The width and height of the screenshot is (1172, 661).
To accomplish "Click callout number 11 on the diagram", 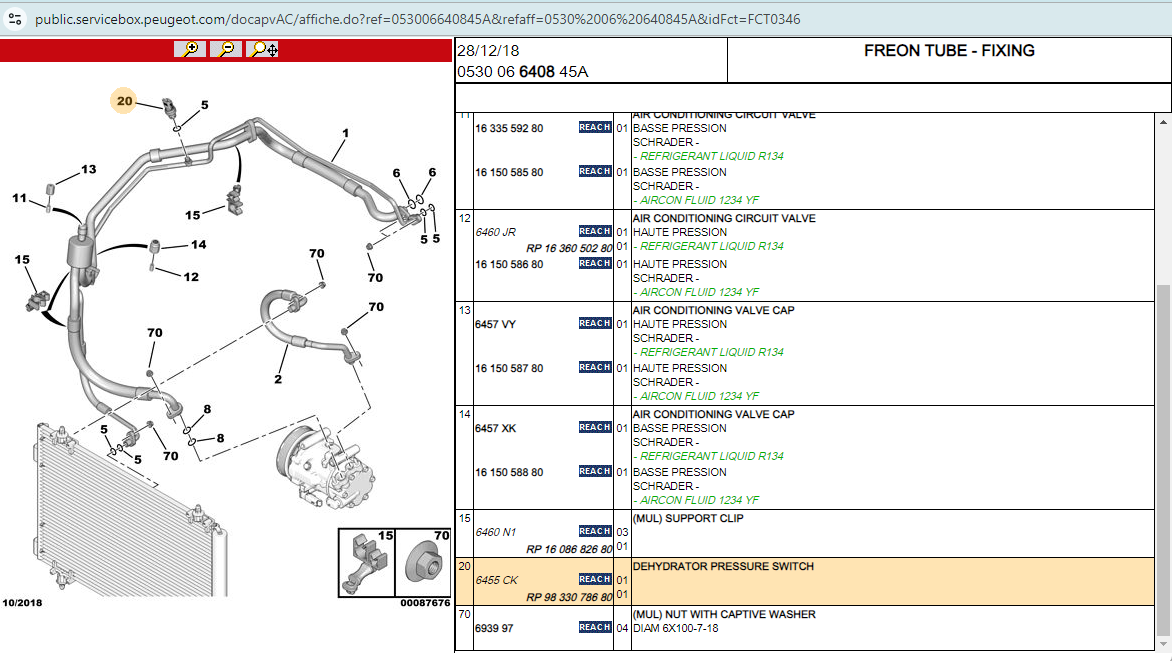I will coord(19,198).
